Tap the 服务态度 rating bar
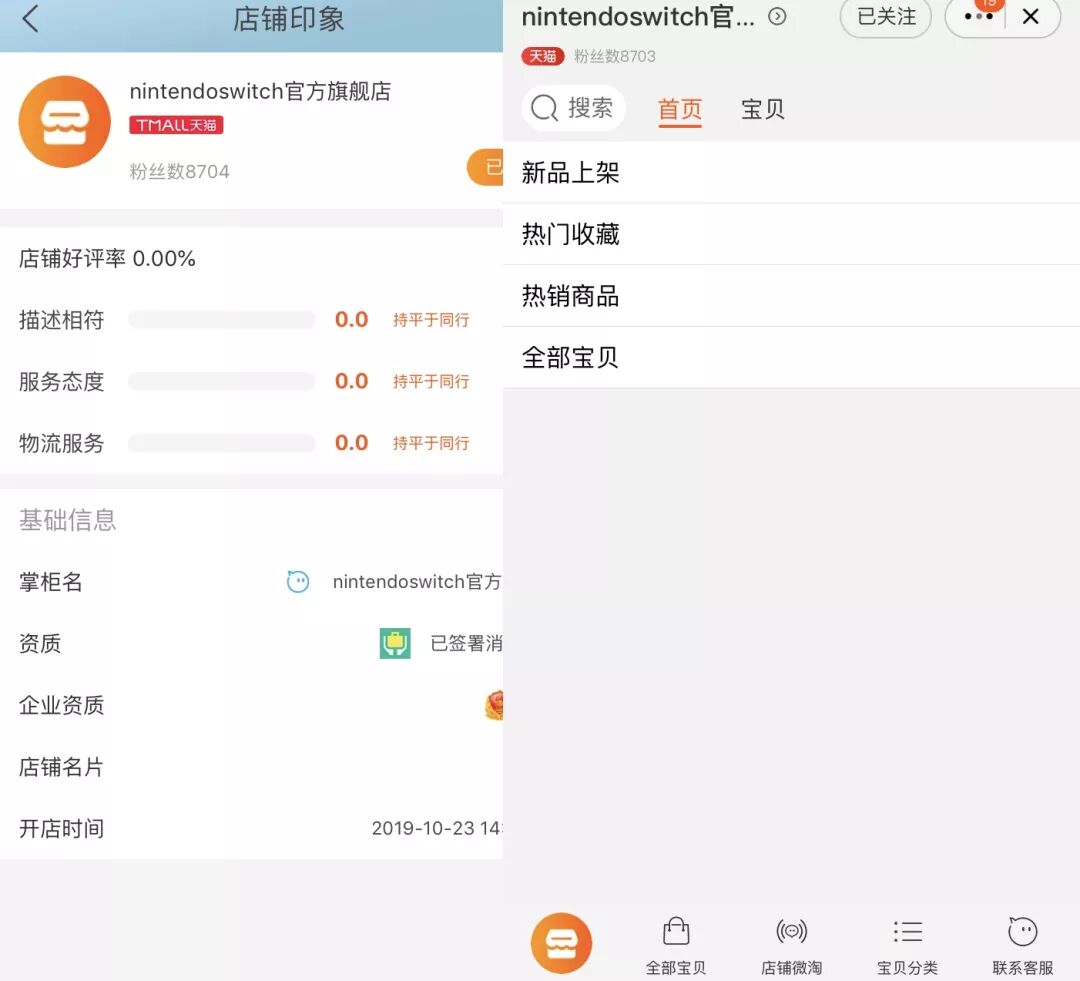Viewport: 1080px width, 981px height. point(222,381)
